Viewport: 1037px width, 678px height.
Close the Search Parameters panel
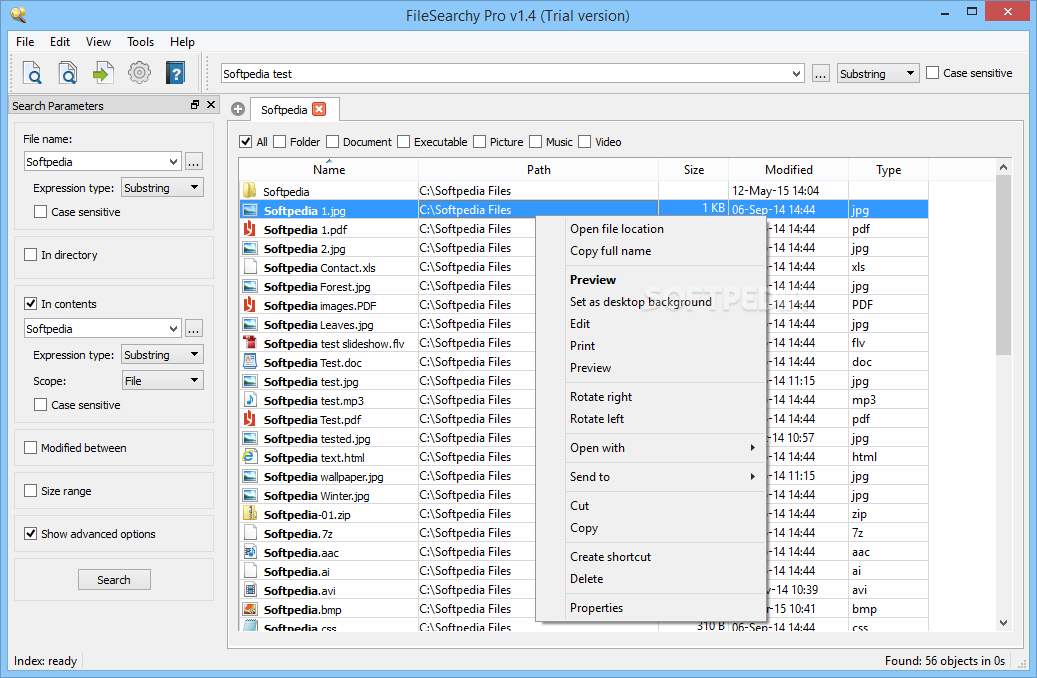click(211, 105)
